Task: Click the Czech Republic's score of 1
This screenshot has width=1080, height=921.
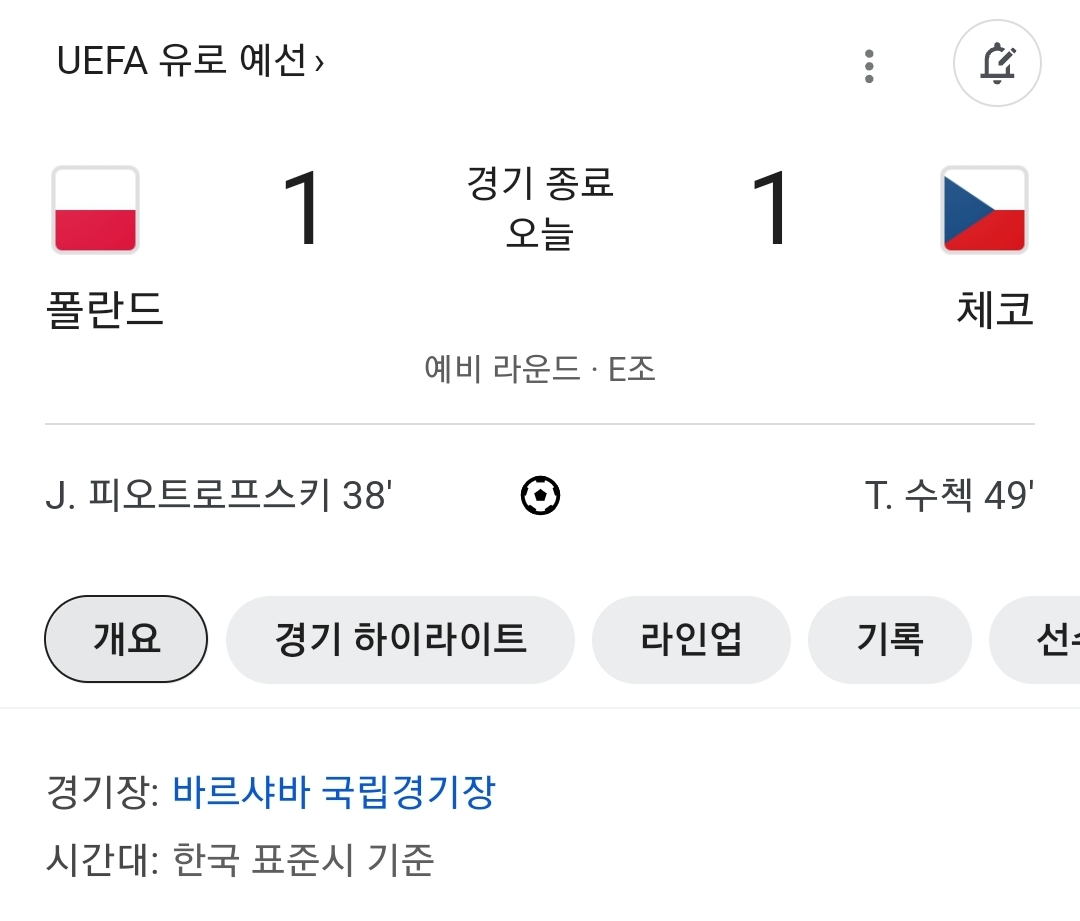Action: (x=772, y=210)
